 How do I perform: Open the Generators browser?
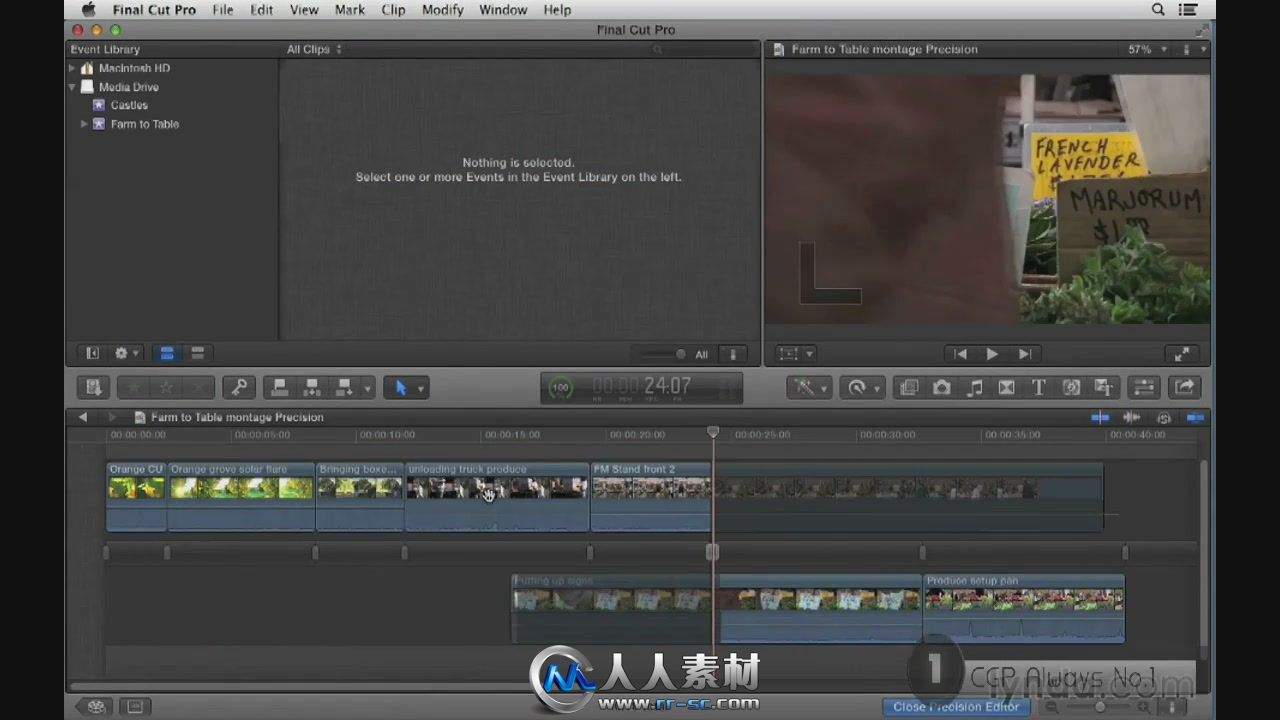(x=1071, y=387)
